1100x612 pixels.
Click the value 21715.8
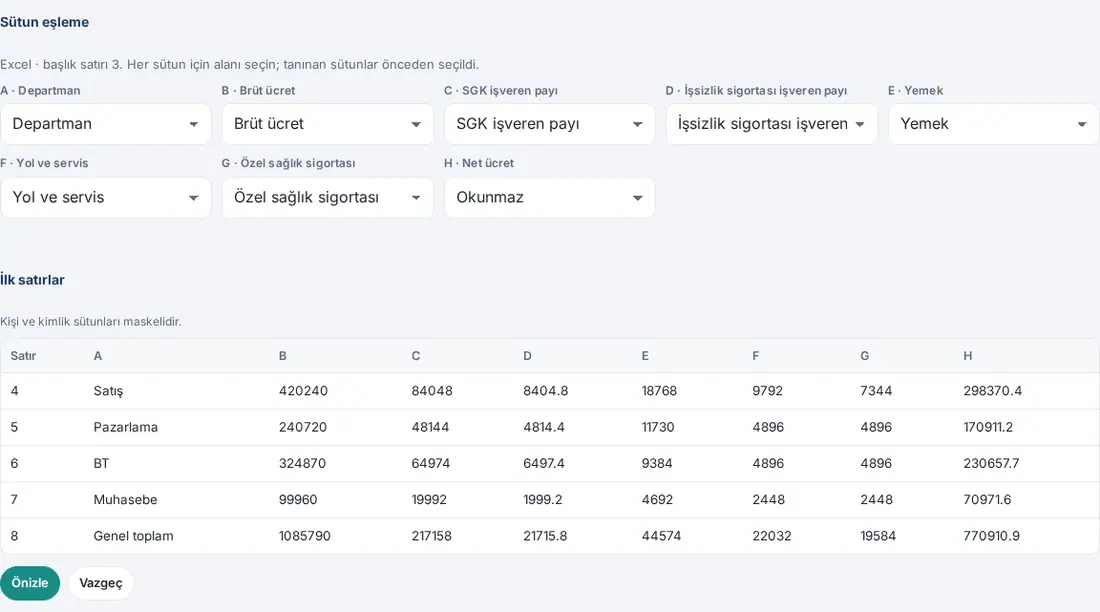tap(545, 536)
